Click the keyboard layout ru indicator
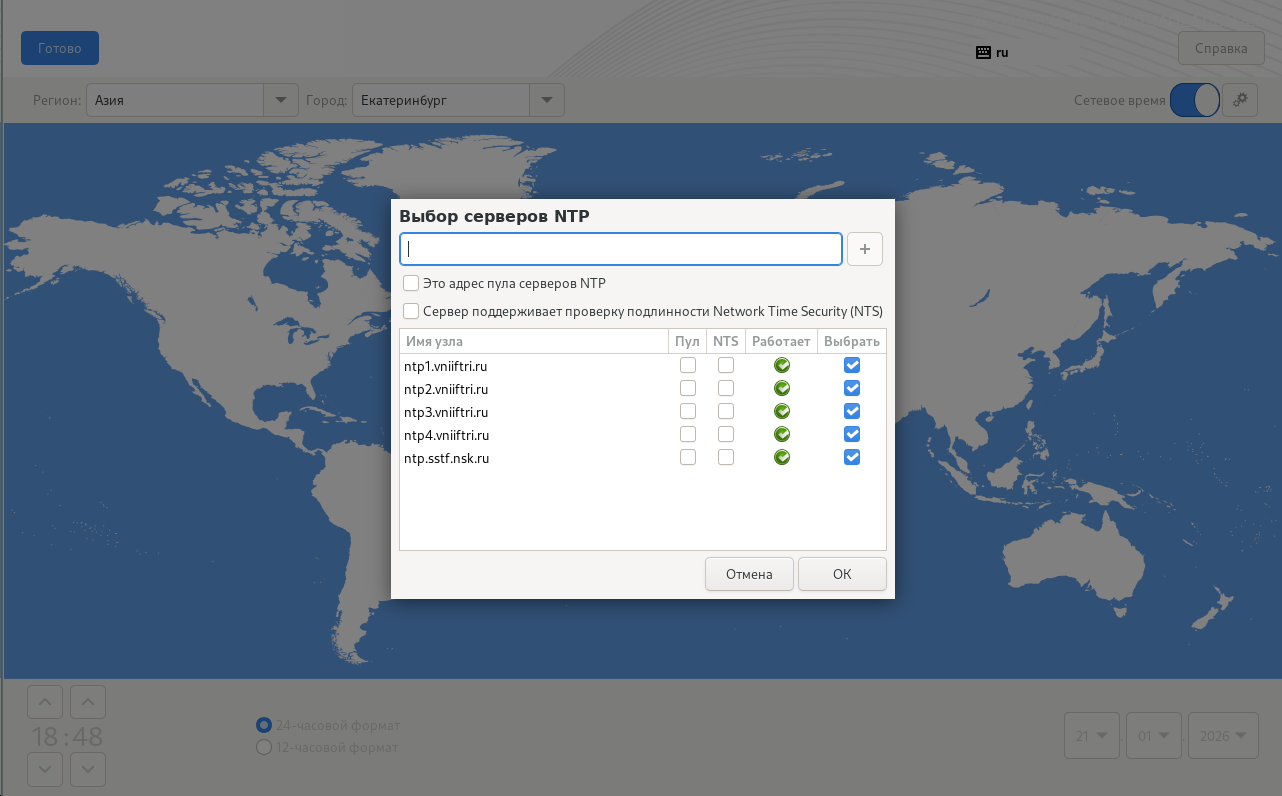Screen dimensions: 1282x796 [x=992, y=52]
